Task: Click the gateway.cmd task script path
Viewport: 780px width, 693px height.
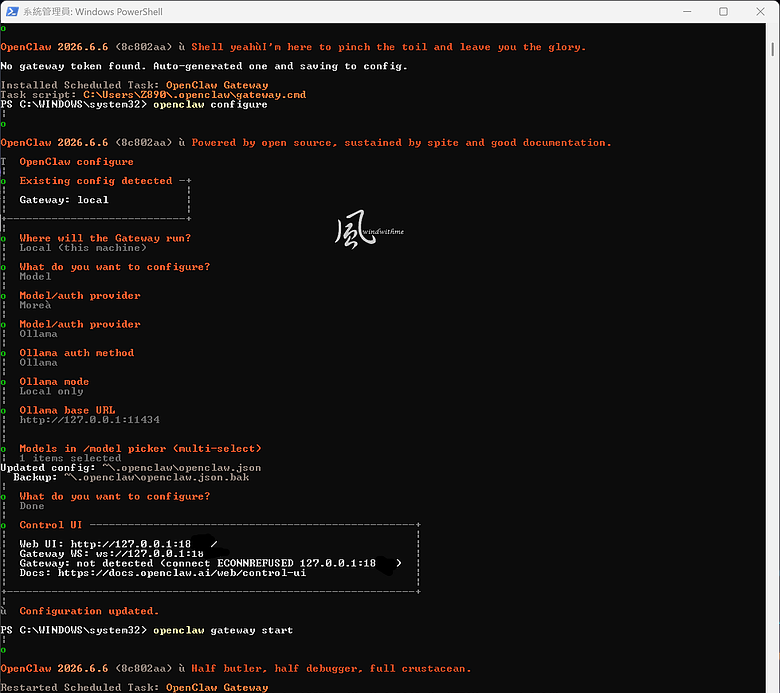Action: pyautogui.click(x=195, y=95)
